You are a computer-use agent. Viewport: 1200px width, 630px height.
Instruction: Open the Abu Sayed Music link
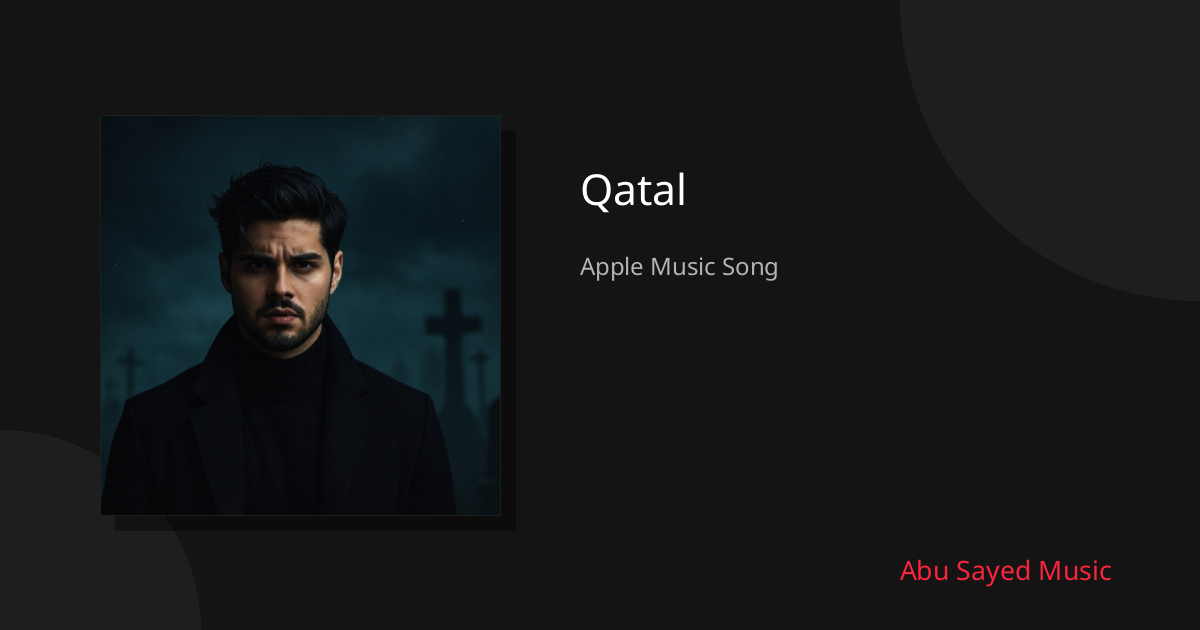click(1005, 571)
